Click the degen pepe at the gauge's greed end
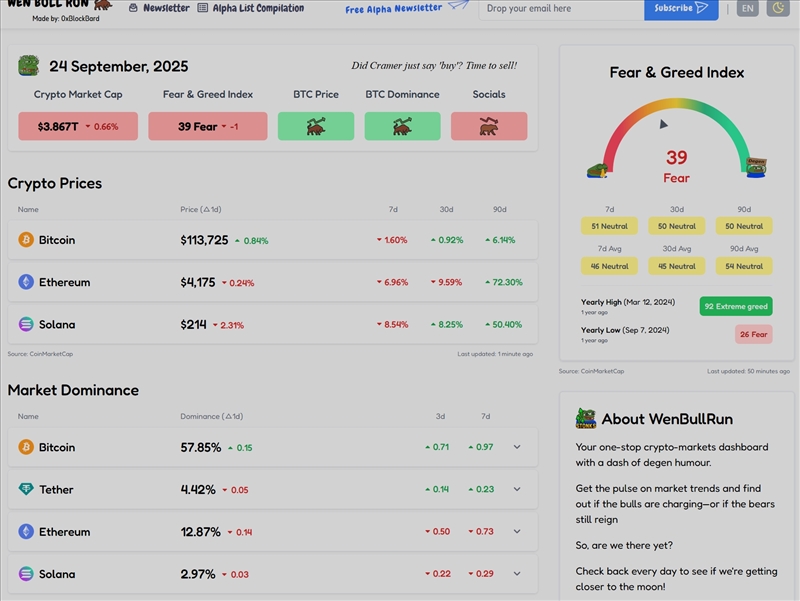 click(756, 168)
